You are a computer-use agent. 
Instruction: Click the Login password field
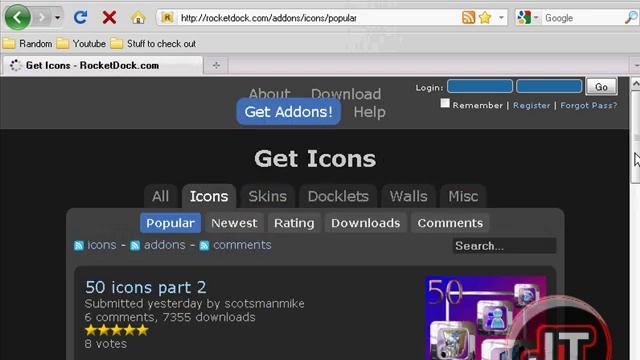[x=549, y=86]
